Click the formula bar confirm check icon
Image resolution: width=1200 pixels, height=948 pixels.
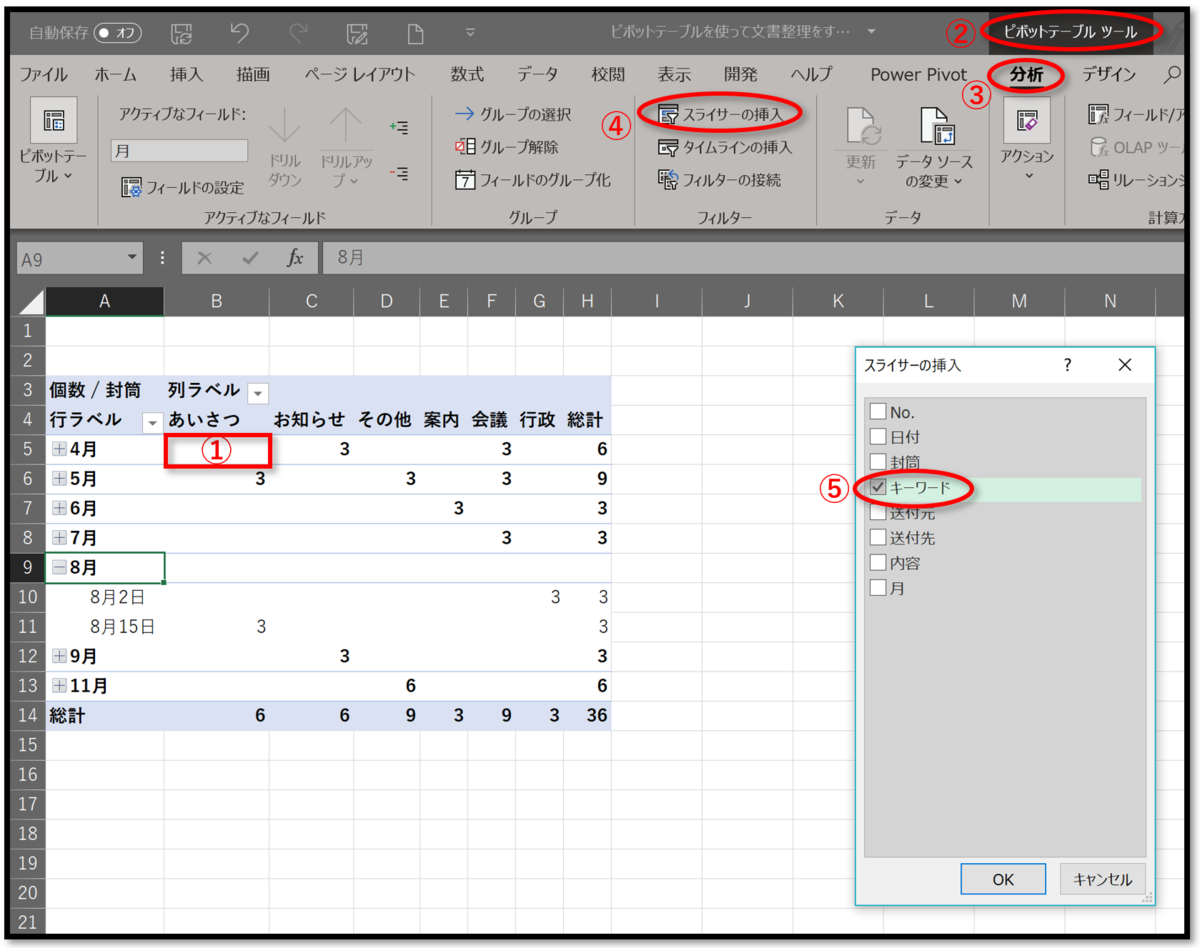point(250,258)
